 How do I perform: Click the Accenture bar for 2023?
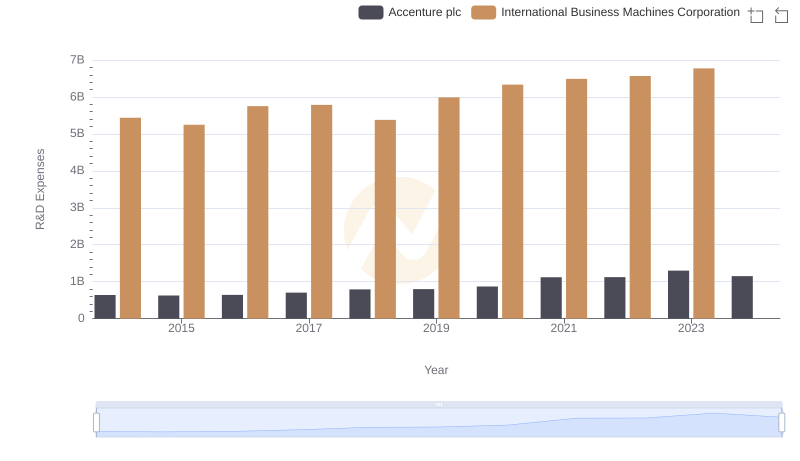coord(679,294)
